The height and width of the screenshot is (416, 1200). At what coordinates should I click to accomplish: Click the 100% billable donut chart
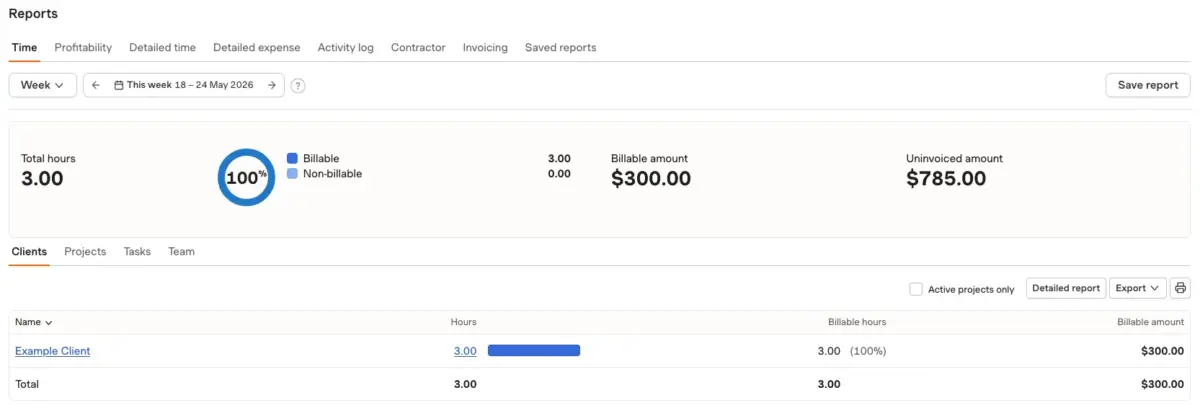pyautogui.click(x=245, y=178)
